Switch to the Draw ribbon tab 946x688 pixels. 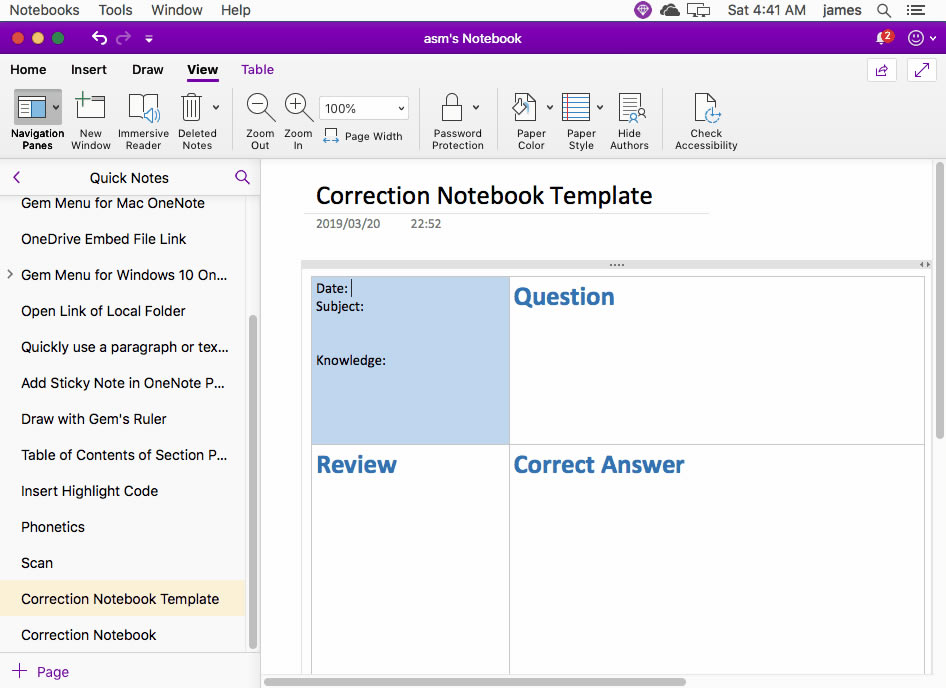(147, 70)
